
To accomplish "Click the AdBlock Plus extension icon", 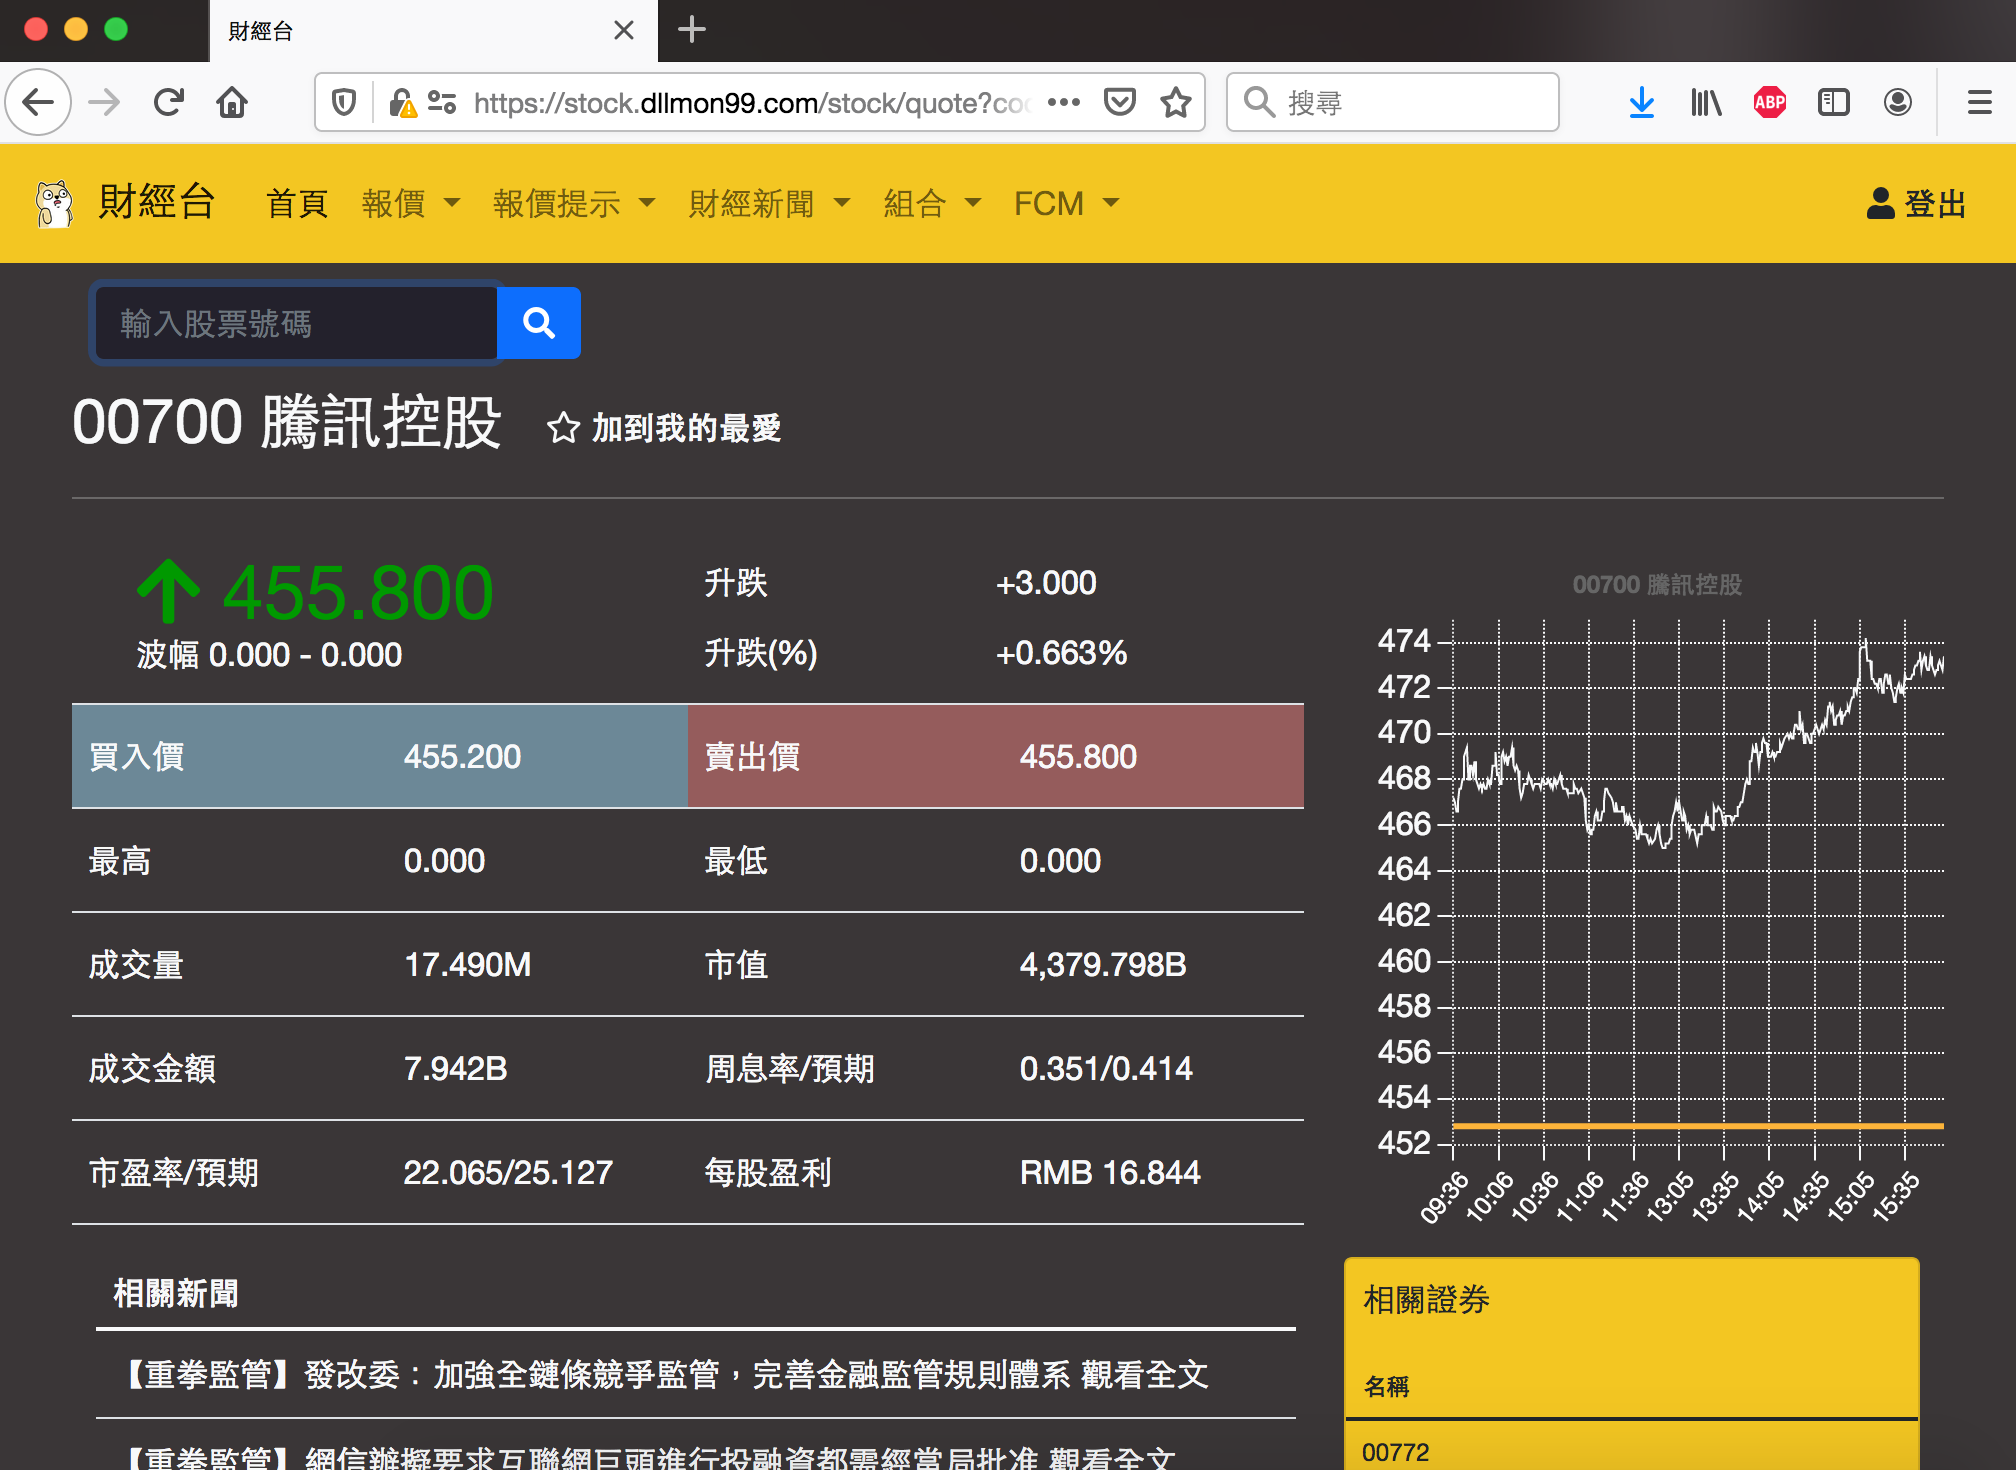I will pyautogui.click(x=1769, y=102).
